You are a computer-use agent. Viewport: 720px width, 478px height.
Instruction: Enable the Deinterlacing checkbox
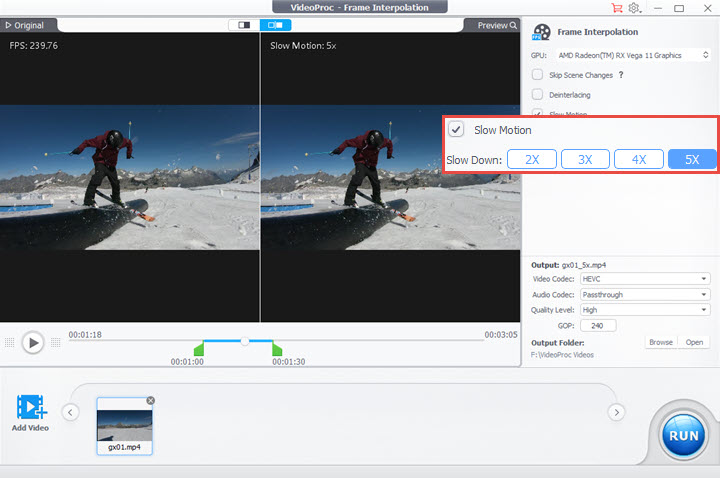538,95
